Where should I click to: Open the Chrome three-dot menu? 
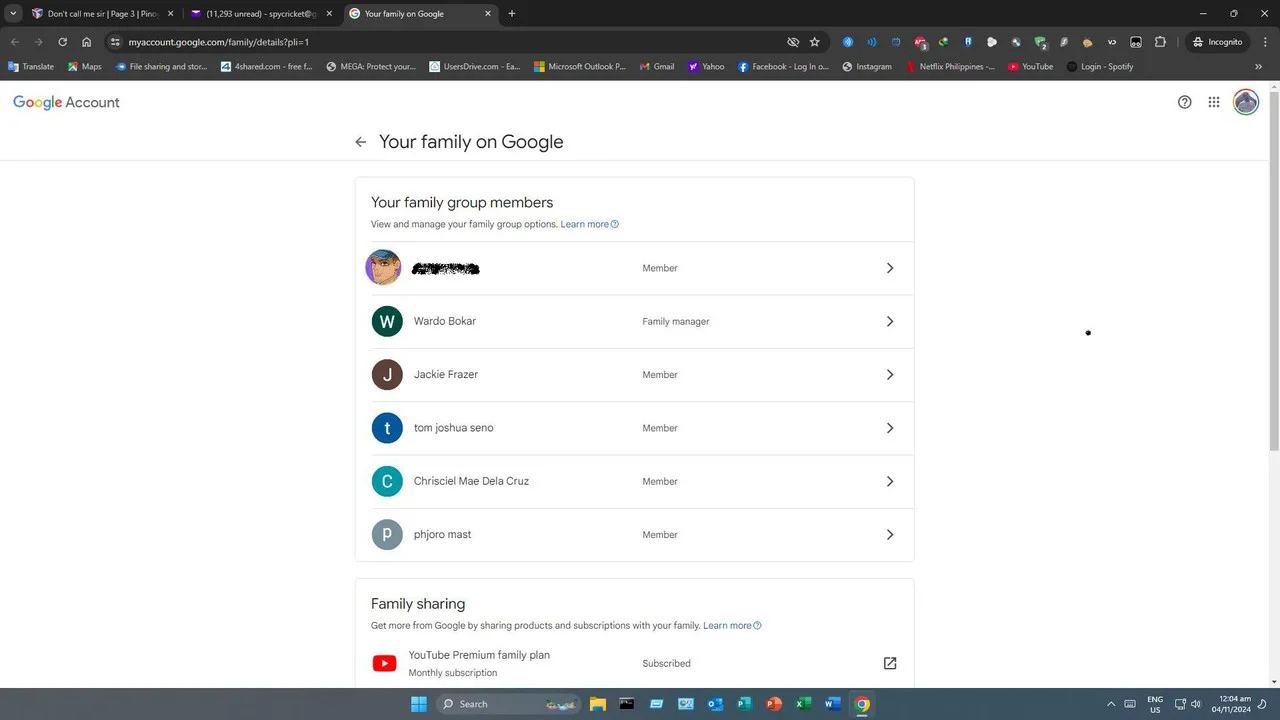(x=1264, y=42)
